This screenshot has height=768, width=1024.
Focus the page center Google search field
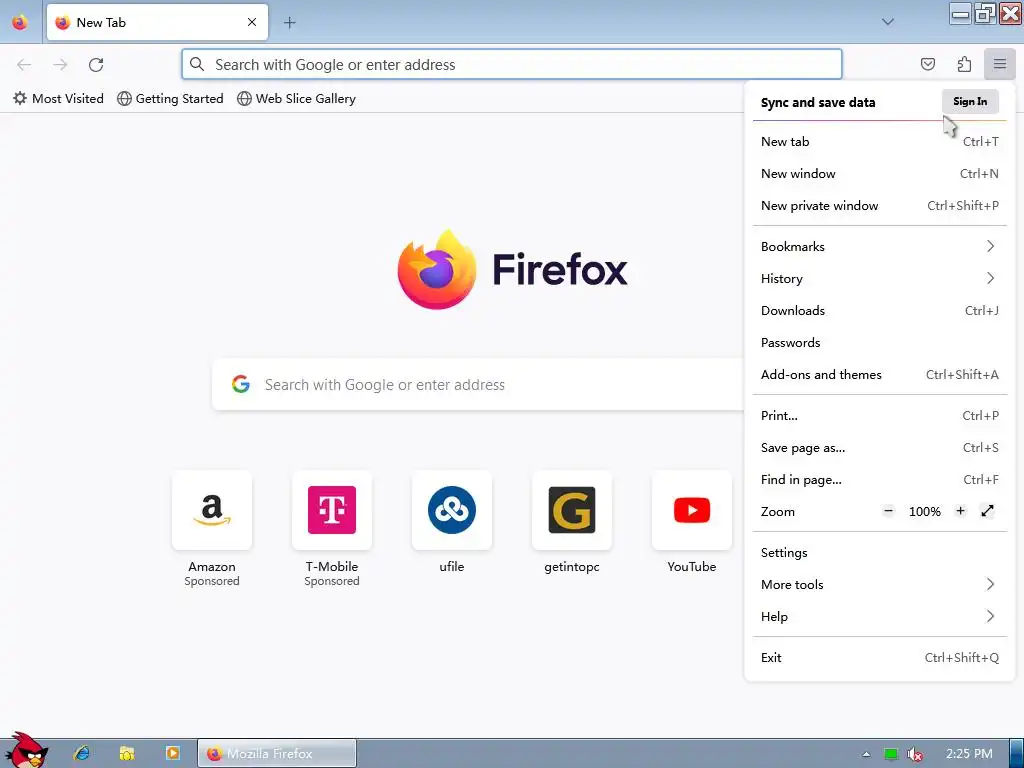click(x=478, y=384)
